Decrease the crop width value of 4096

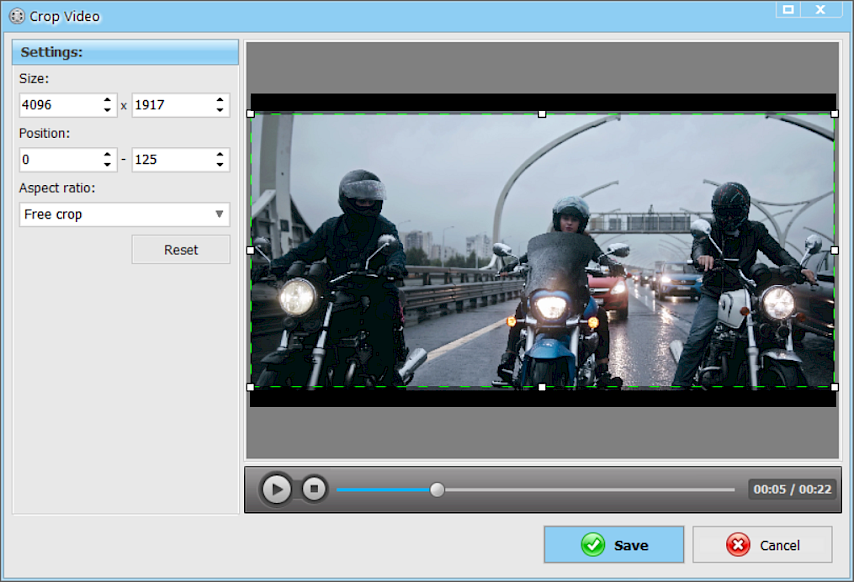(107, 110)
